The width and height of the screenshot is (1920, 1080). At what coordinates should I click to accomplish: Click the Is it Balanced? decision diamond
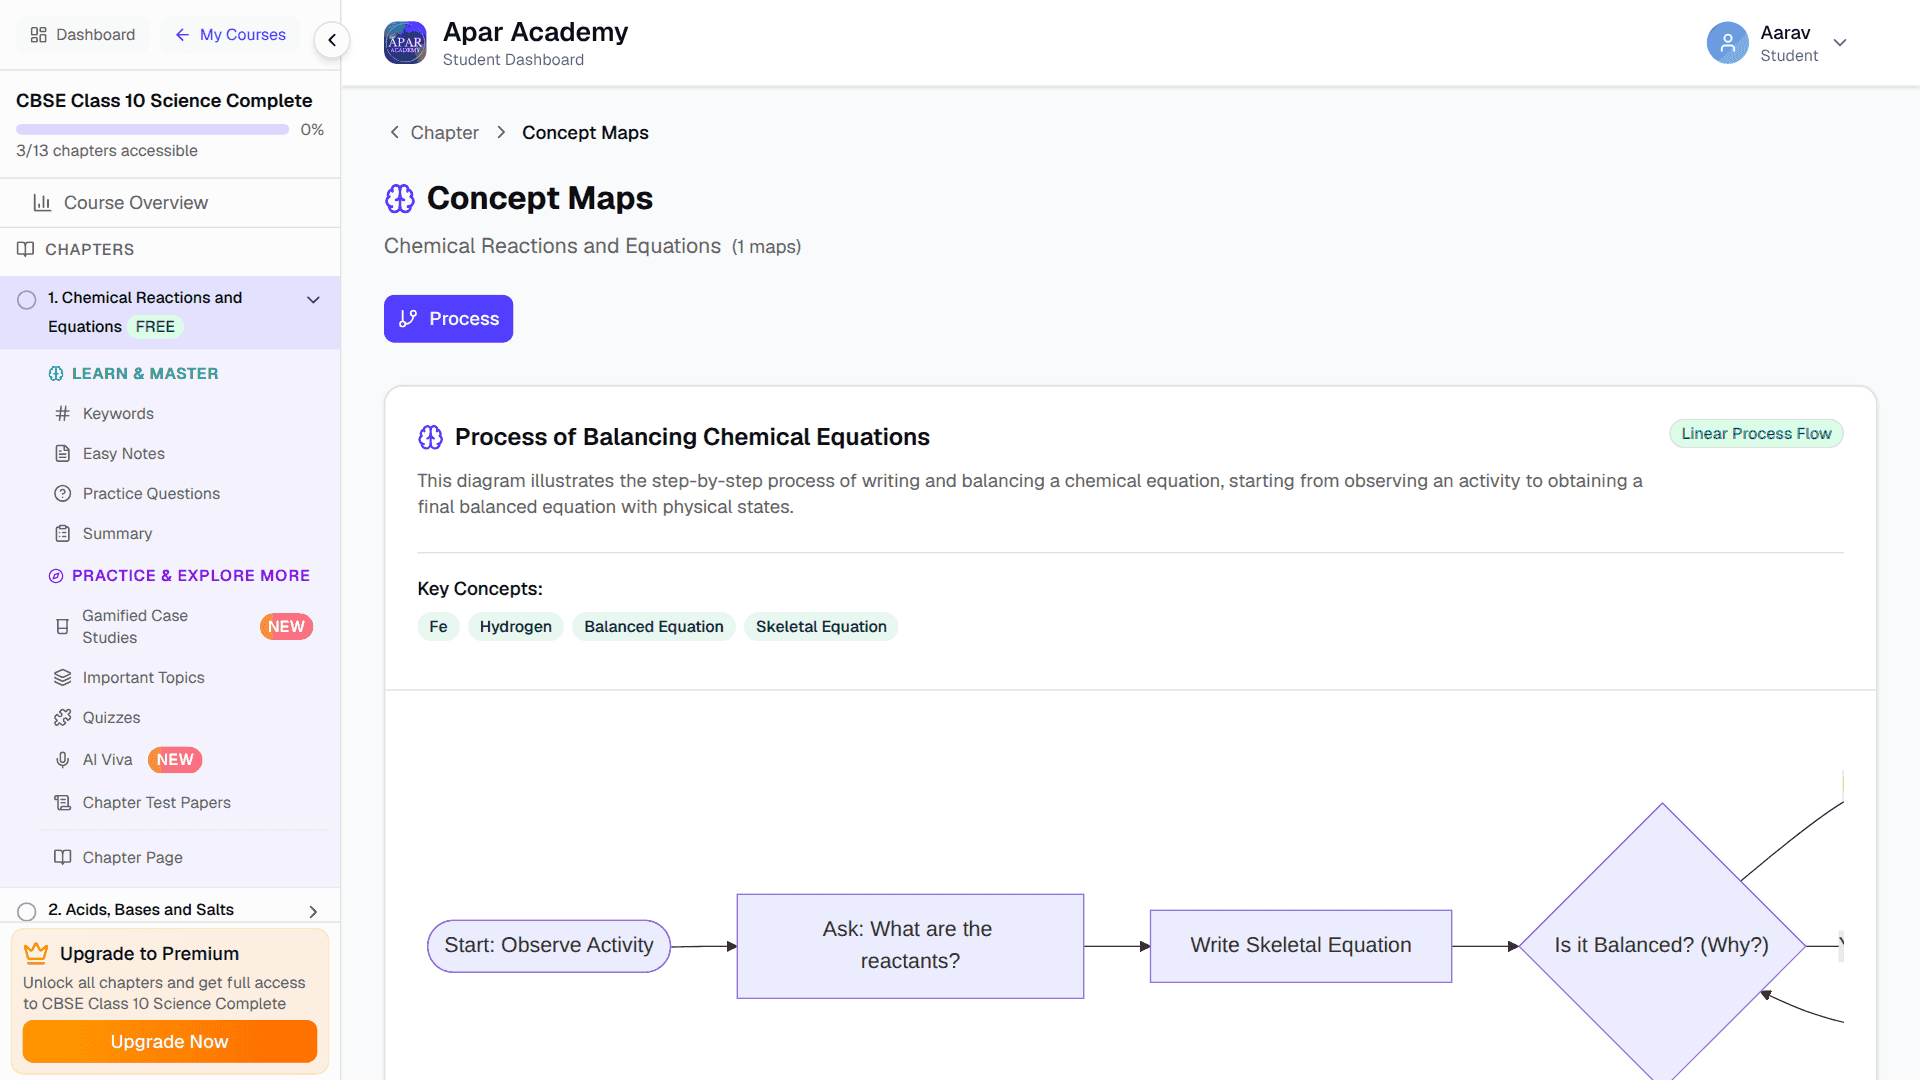pyautogui.click(x=1662, y=945)
